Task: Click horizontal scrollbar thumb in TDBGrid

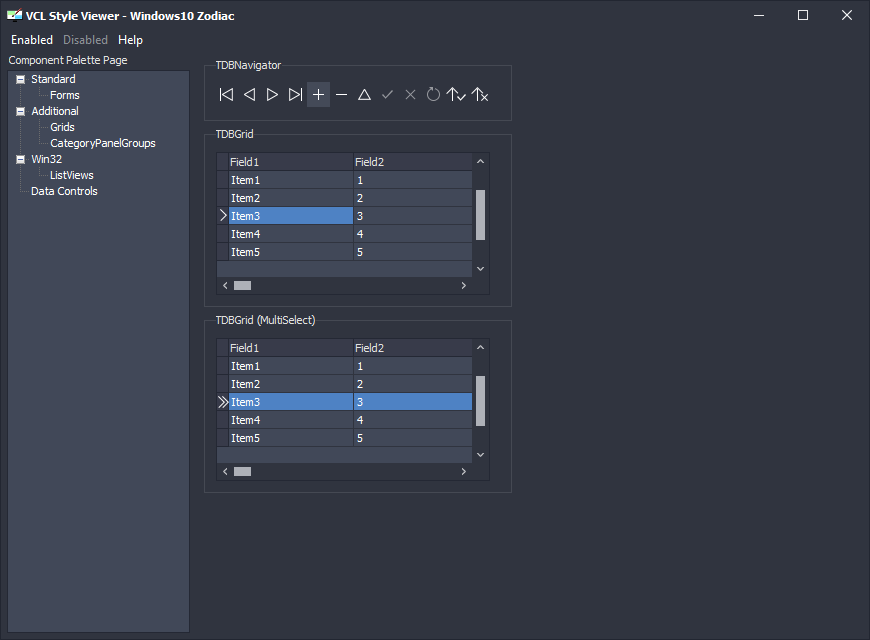Action: 242,285
